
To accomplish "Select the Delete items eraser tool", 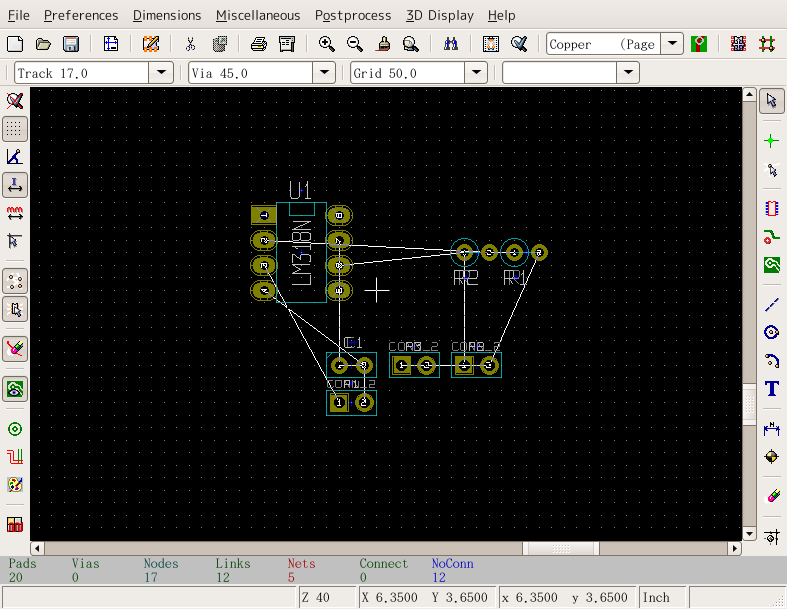I will point(771,495).
